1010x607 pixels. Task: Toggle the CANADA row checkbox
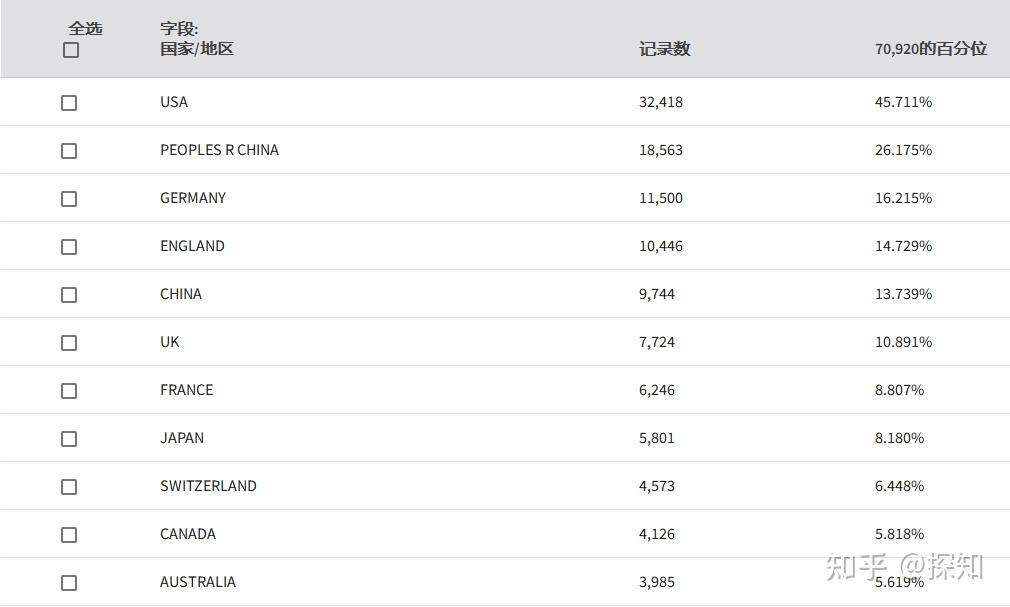tap(69, 535)
